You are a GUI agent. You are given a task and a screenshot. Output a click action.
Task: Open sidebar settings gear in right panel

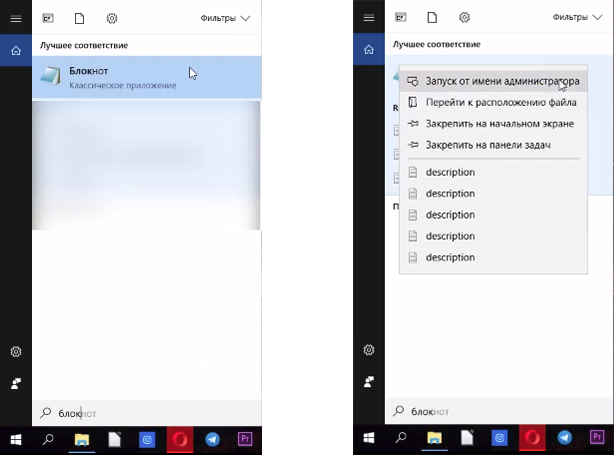(x=368, y=349)
